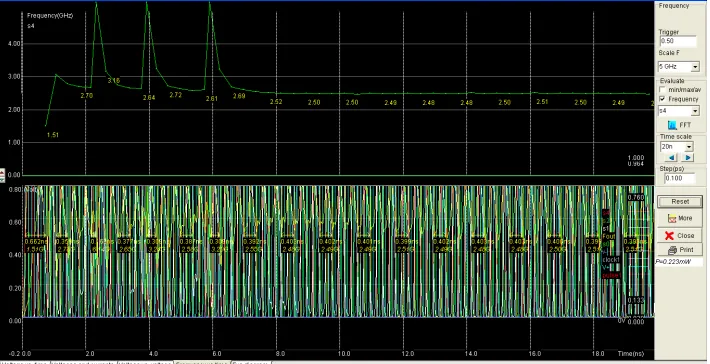Click the 0.40 voltage axis tick

point(14,255)
